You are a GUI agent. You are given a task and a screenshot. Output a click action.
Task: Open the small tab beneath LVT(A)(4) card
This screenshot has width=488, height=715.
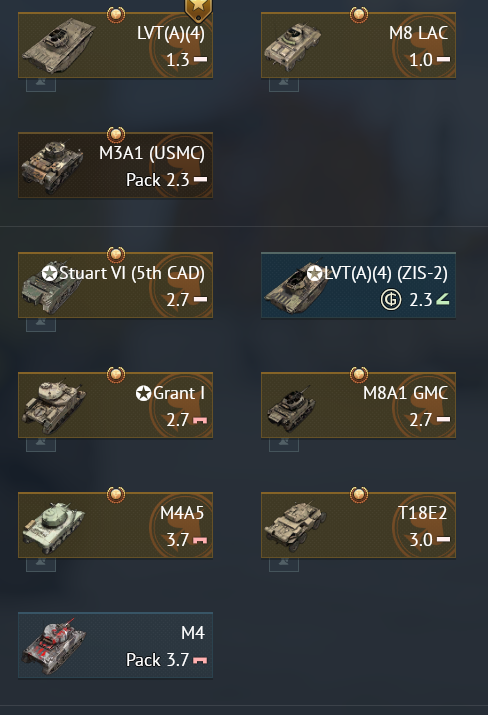(41, 84)
